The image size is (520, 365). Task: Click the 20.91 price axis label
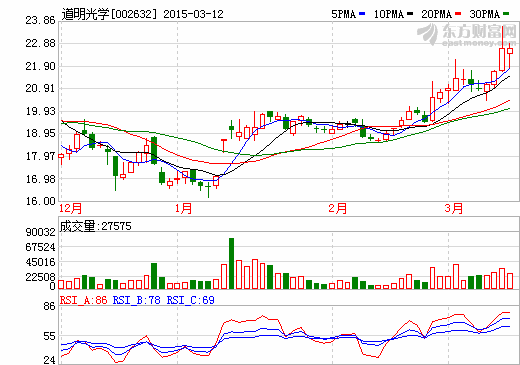click(x=40, y=88)
